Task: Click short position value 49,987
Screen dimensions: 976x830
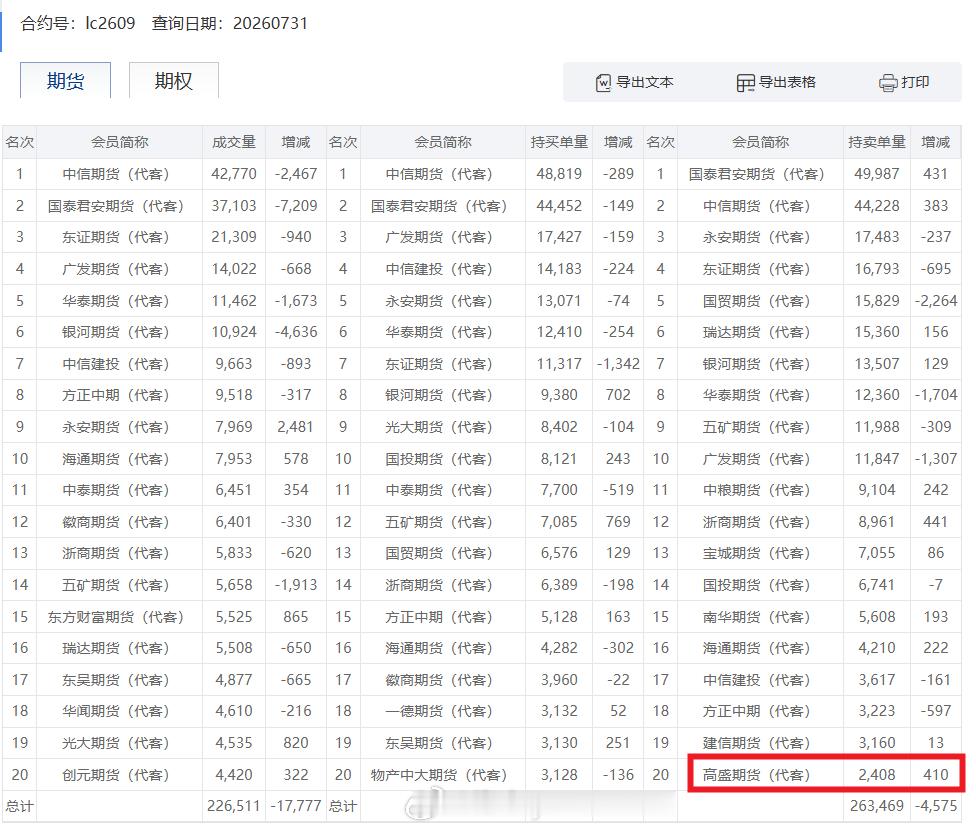Action: point(876,174)
